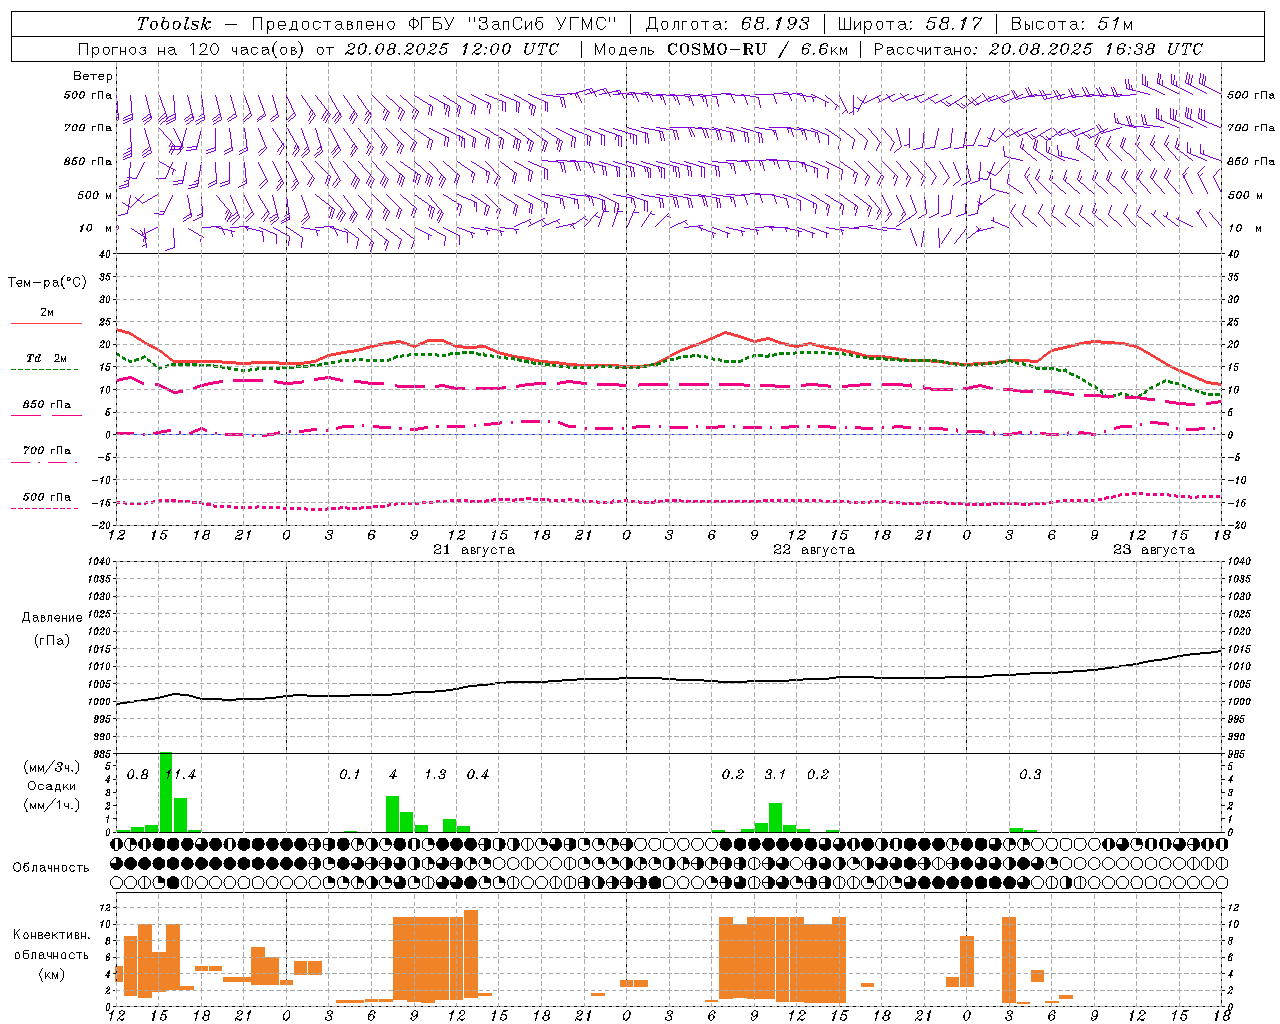Click the 'Тем-ра(°C)' temperature panel label
This screenshot has width=1280, height=1024.
(x=47, y=282)
